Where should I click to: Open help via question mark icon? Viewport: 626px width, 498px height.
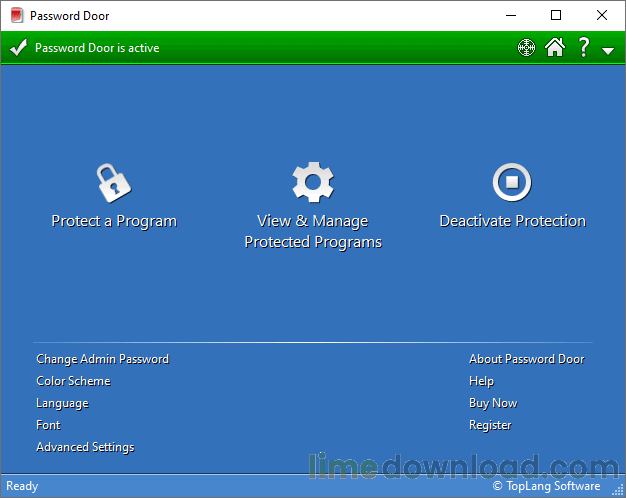click(584, 47)
